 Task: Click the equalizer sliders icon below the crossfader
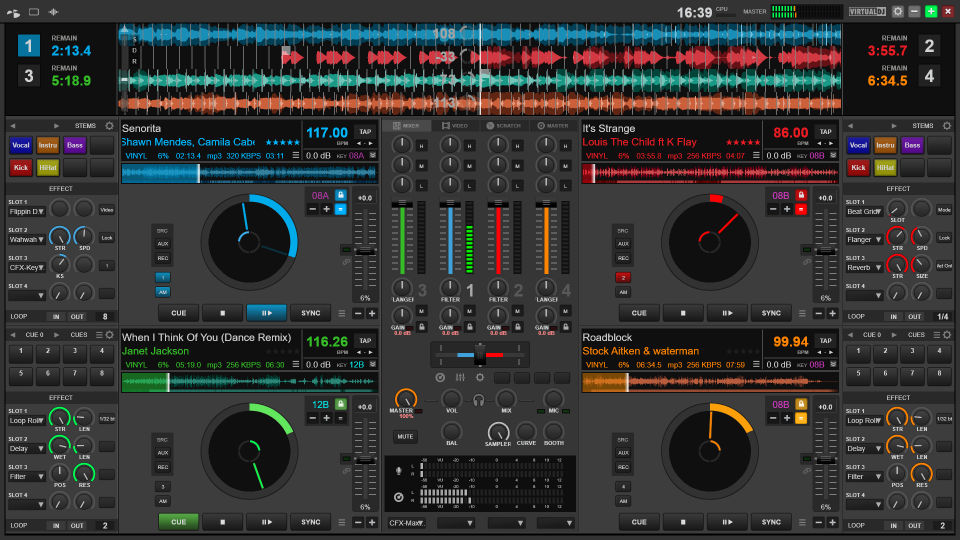click(460, 377)
